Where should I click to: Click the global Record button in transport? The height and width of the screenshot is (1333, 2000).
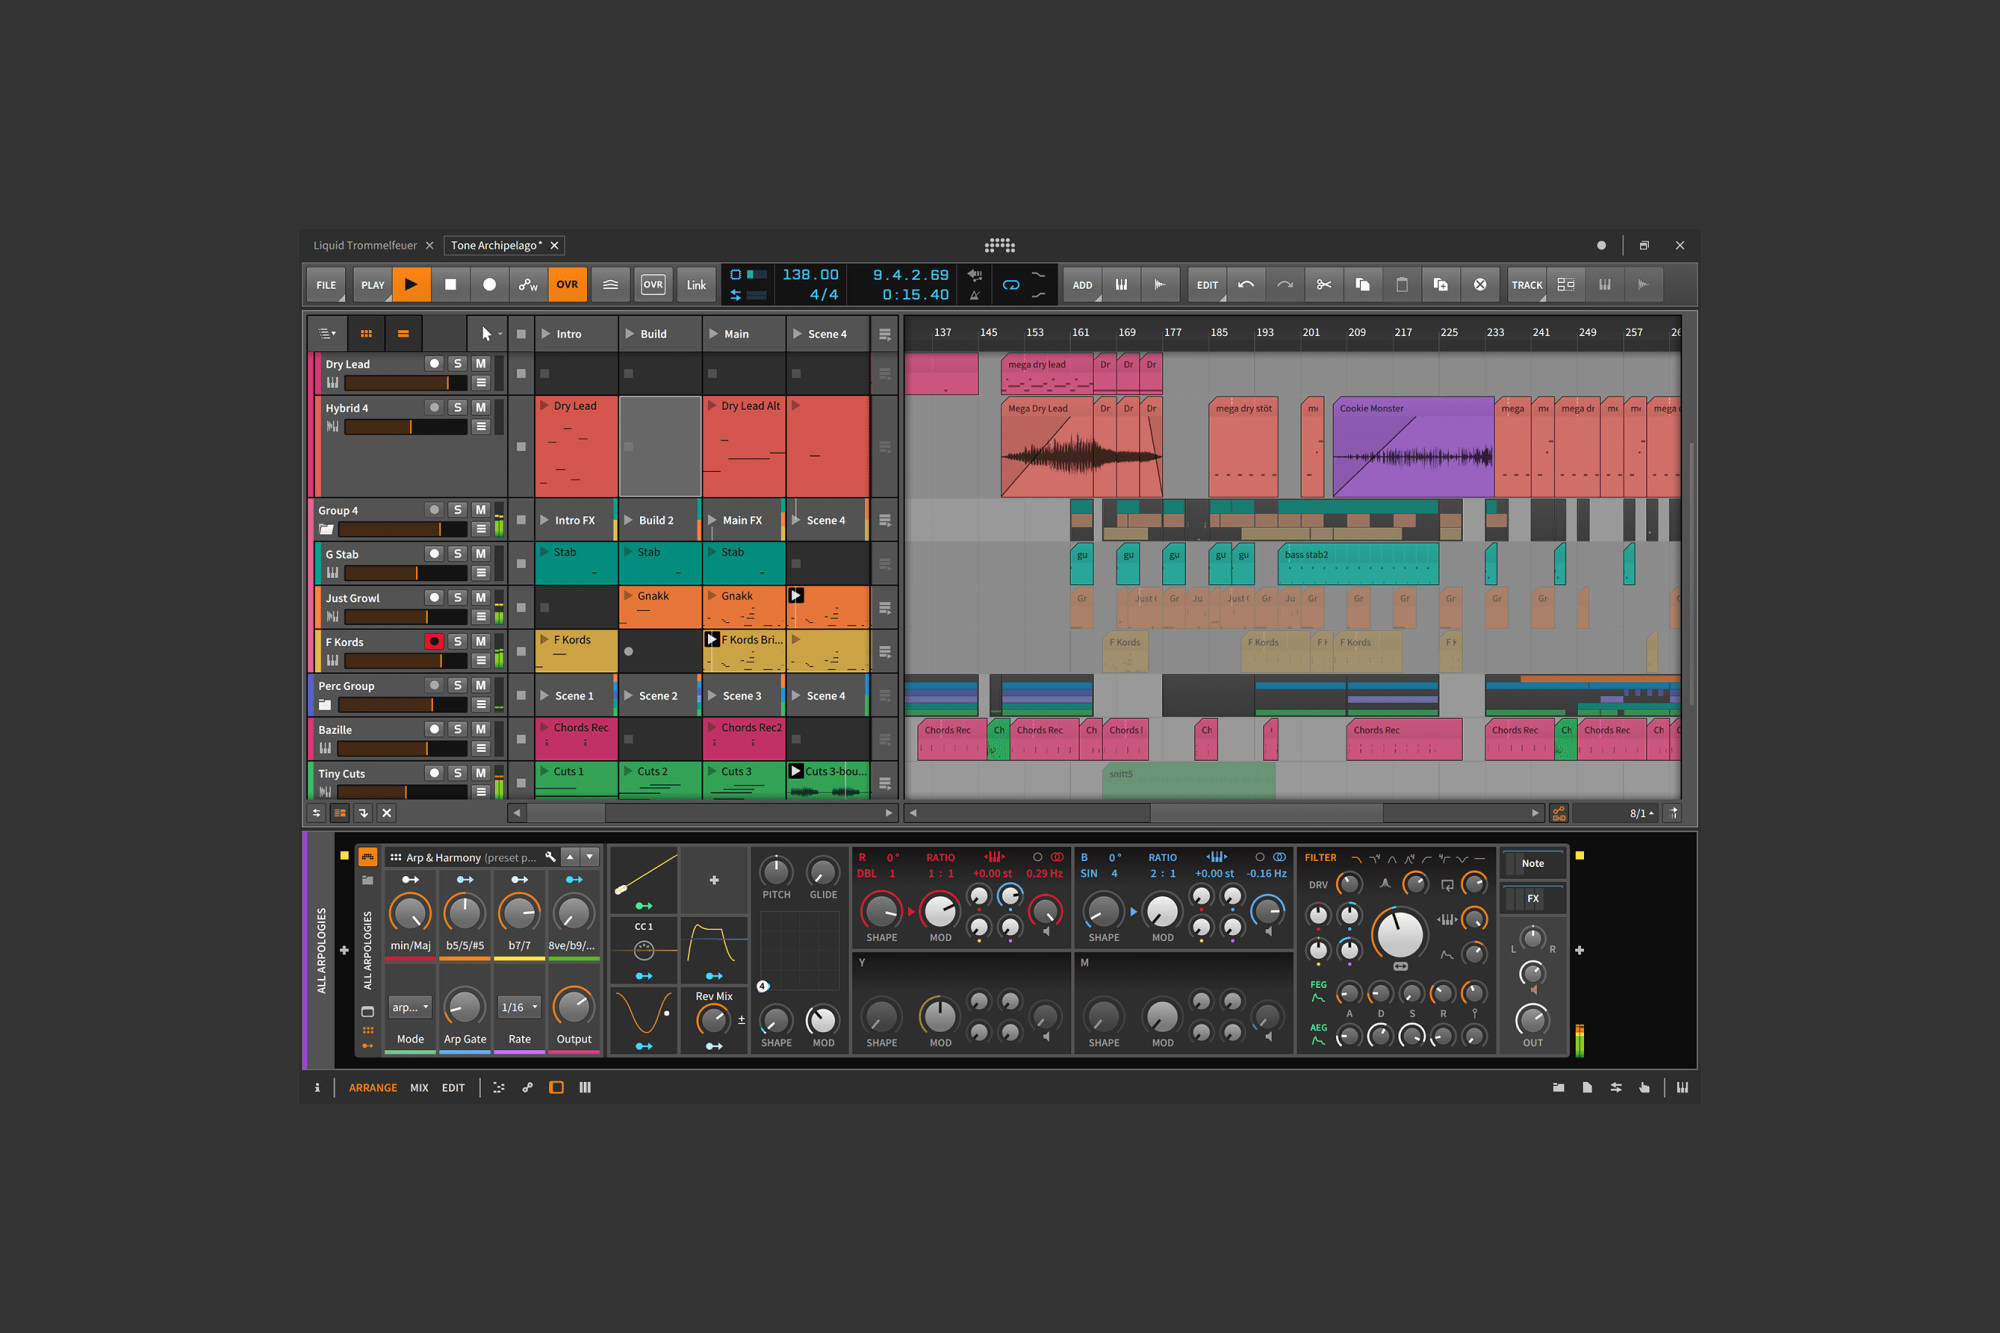pos(489,285)
